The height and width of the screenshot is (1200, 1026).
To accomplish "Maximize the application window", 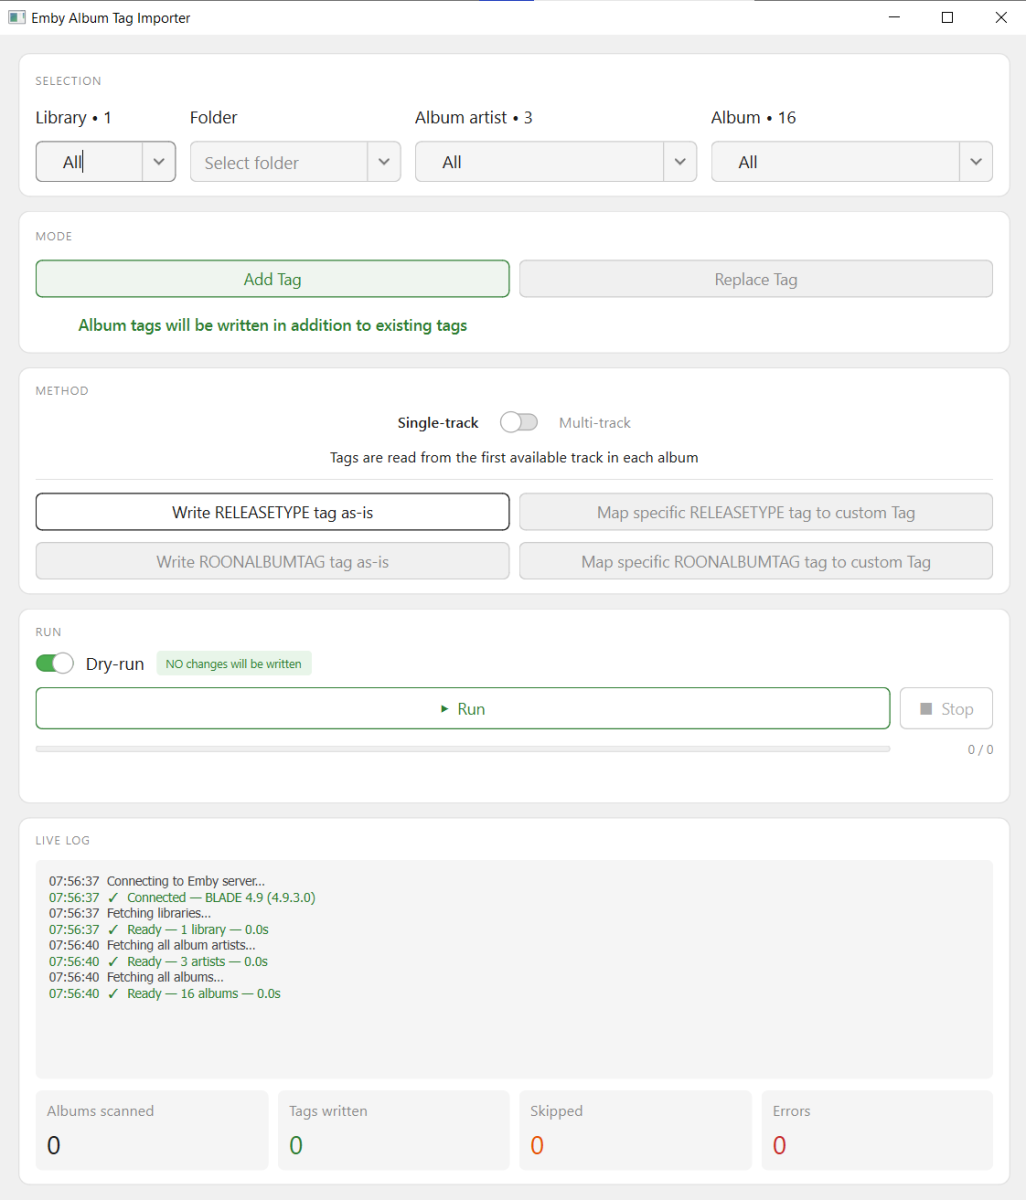I will tap(947, 18).
